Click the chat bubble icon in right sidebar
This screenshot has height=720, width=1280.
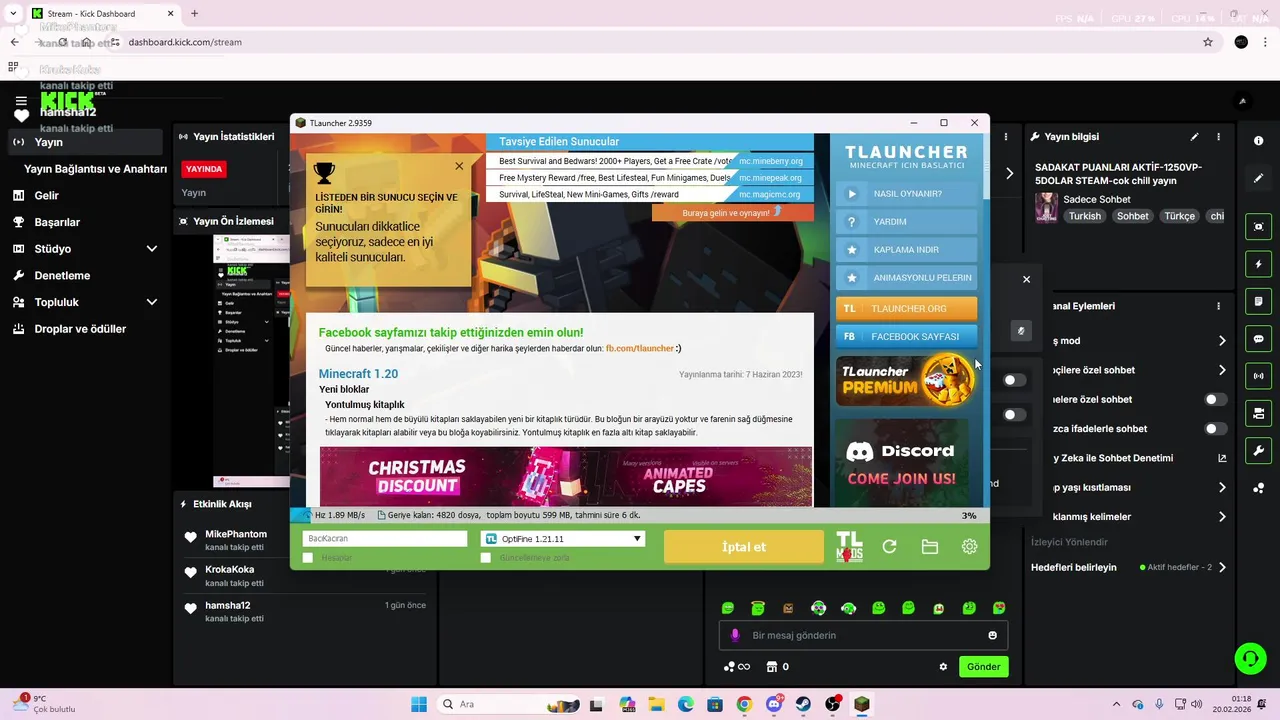tap(1259, 339)
